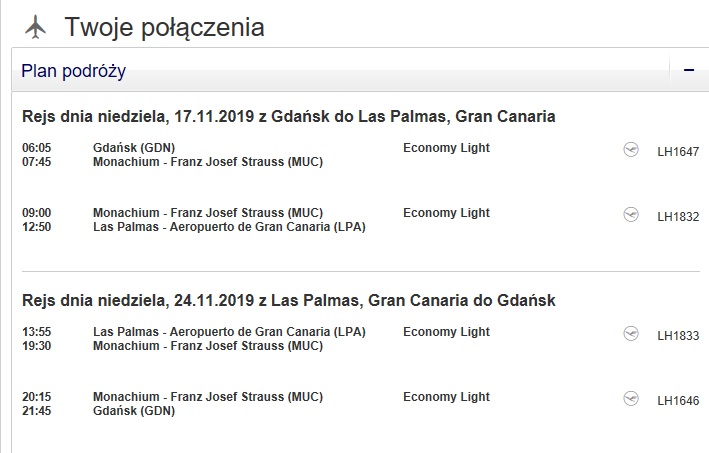Click Gdańsk (GDN) arrival at 21:45
This screenshot has width=709, height=453.
[134, 411]
